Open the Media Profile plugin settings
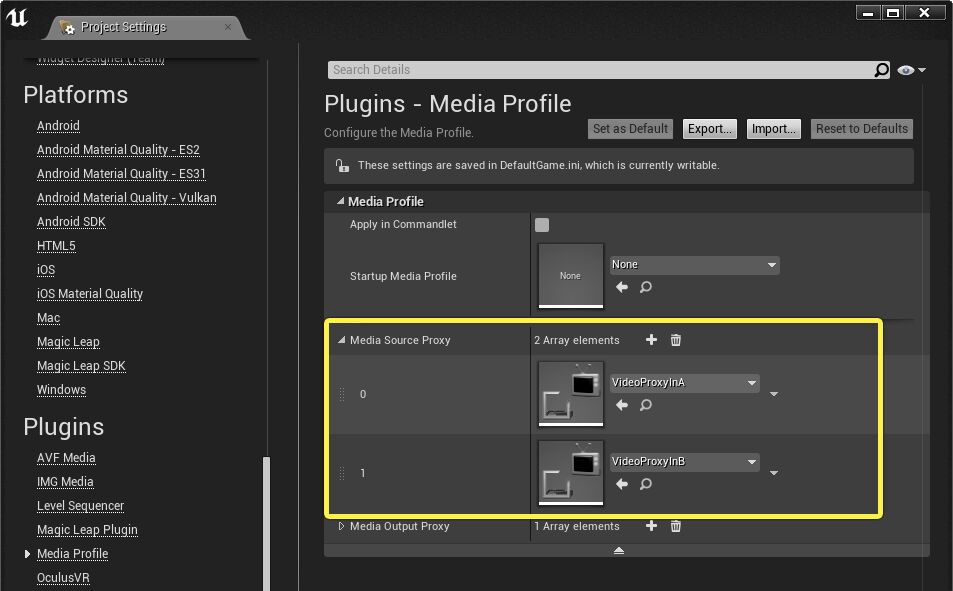The height and width of the screenshot is (591, 953). (x=72, y=553)
